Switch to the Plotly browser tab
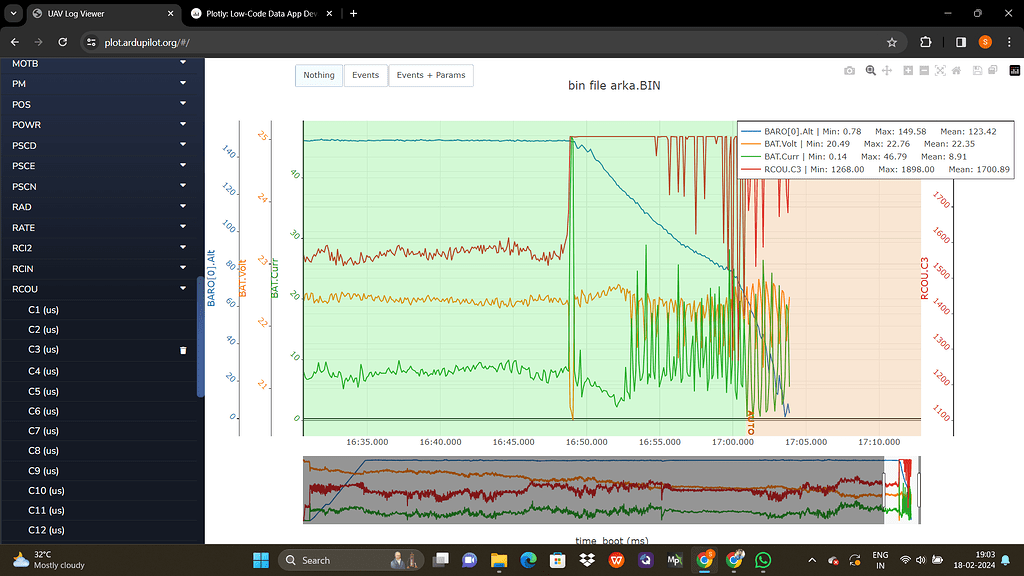 (260, 14)
